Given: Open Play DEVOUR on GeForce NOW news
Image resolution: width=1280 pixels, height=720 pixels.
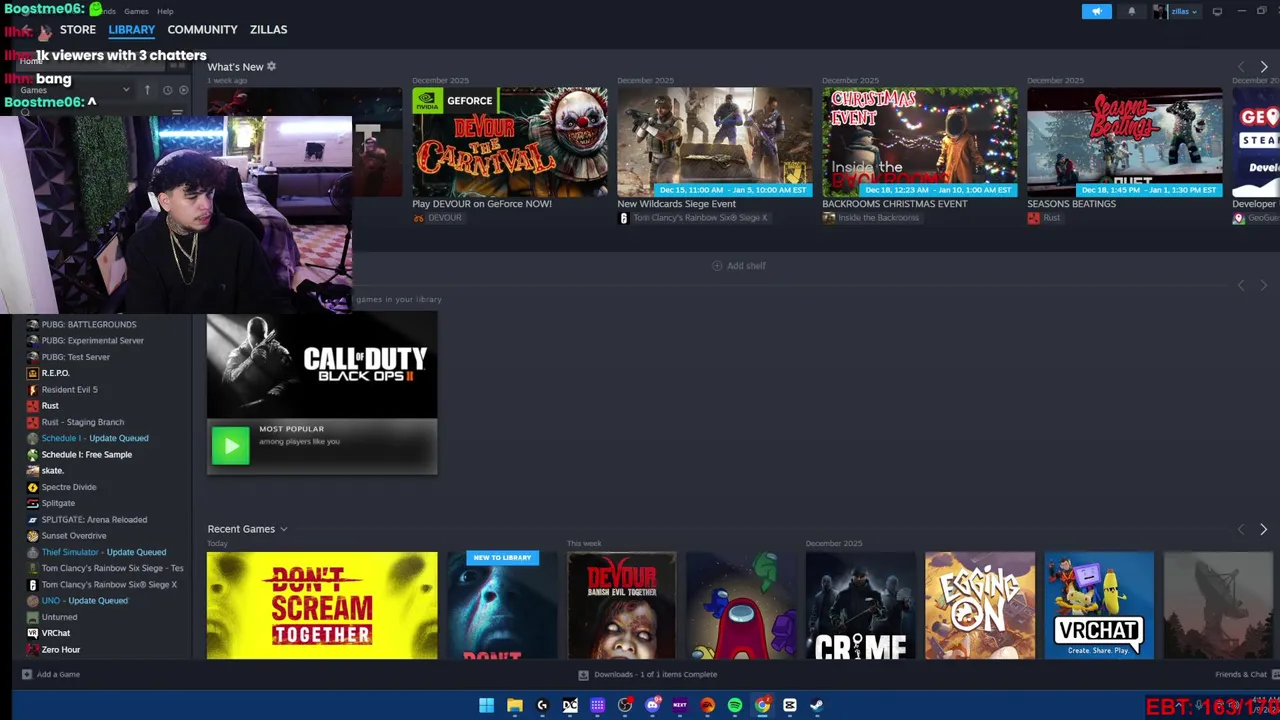Looking at the screenshot, I should coord(510,142).
